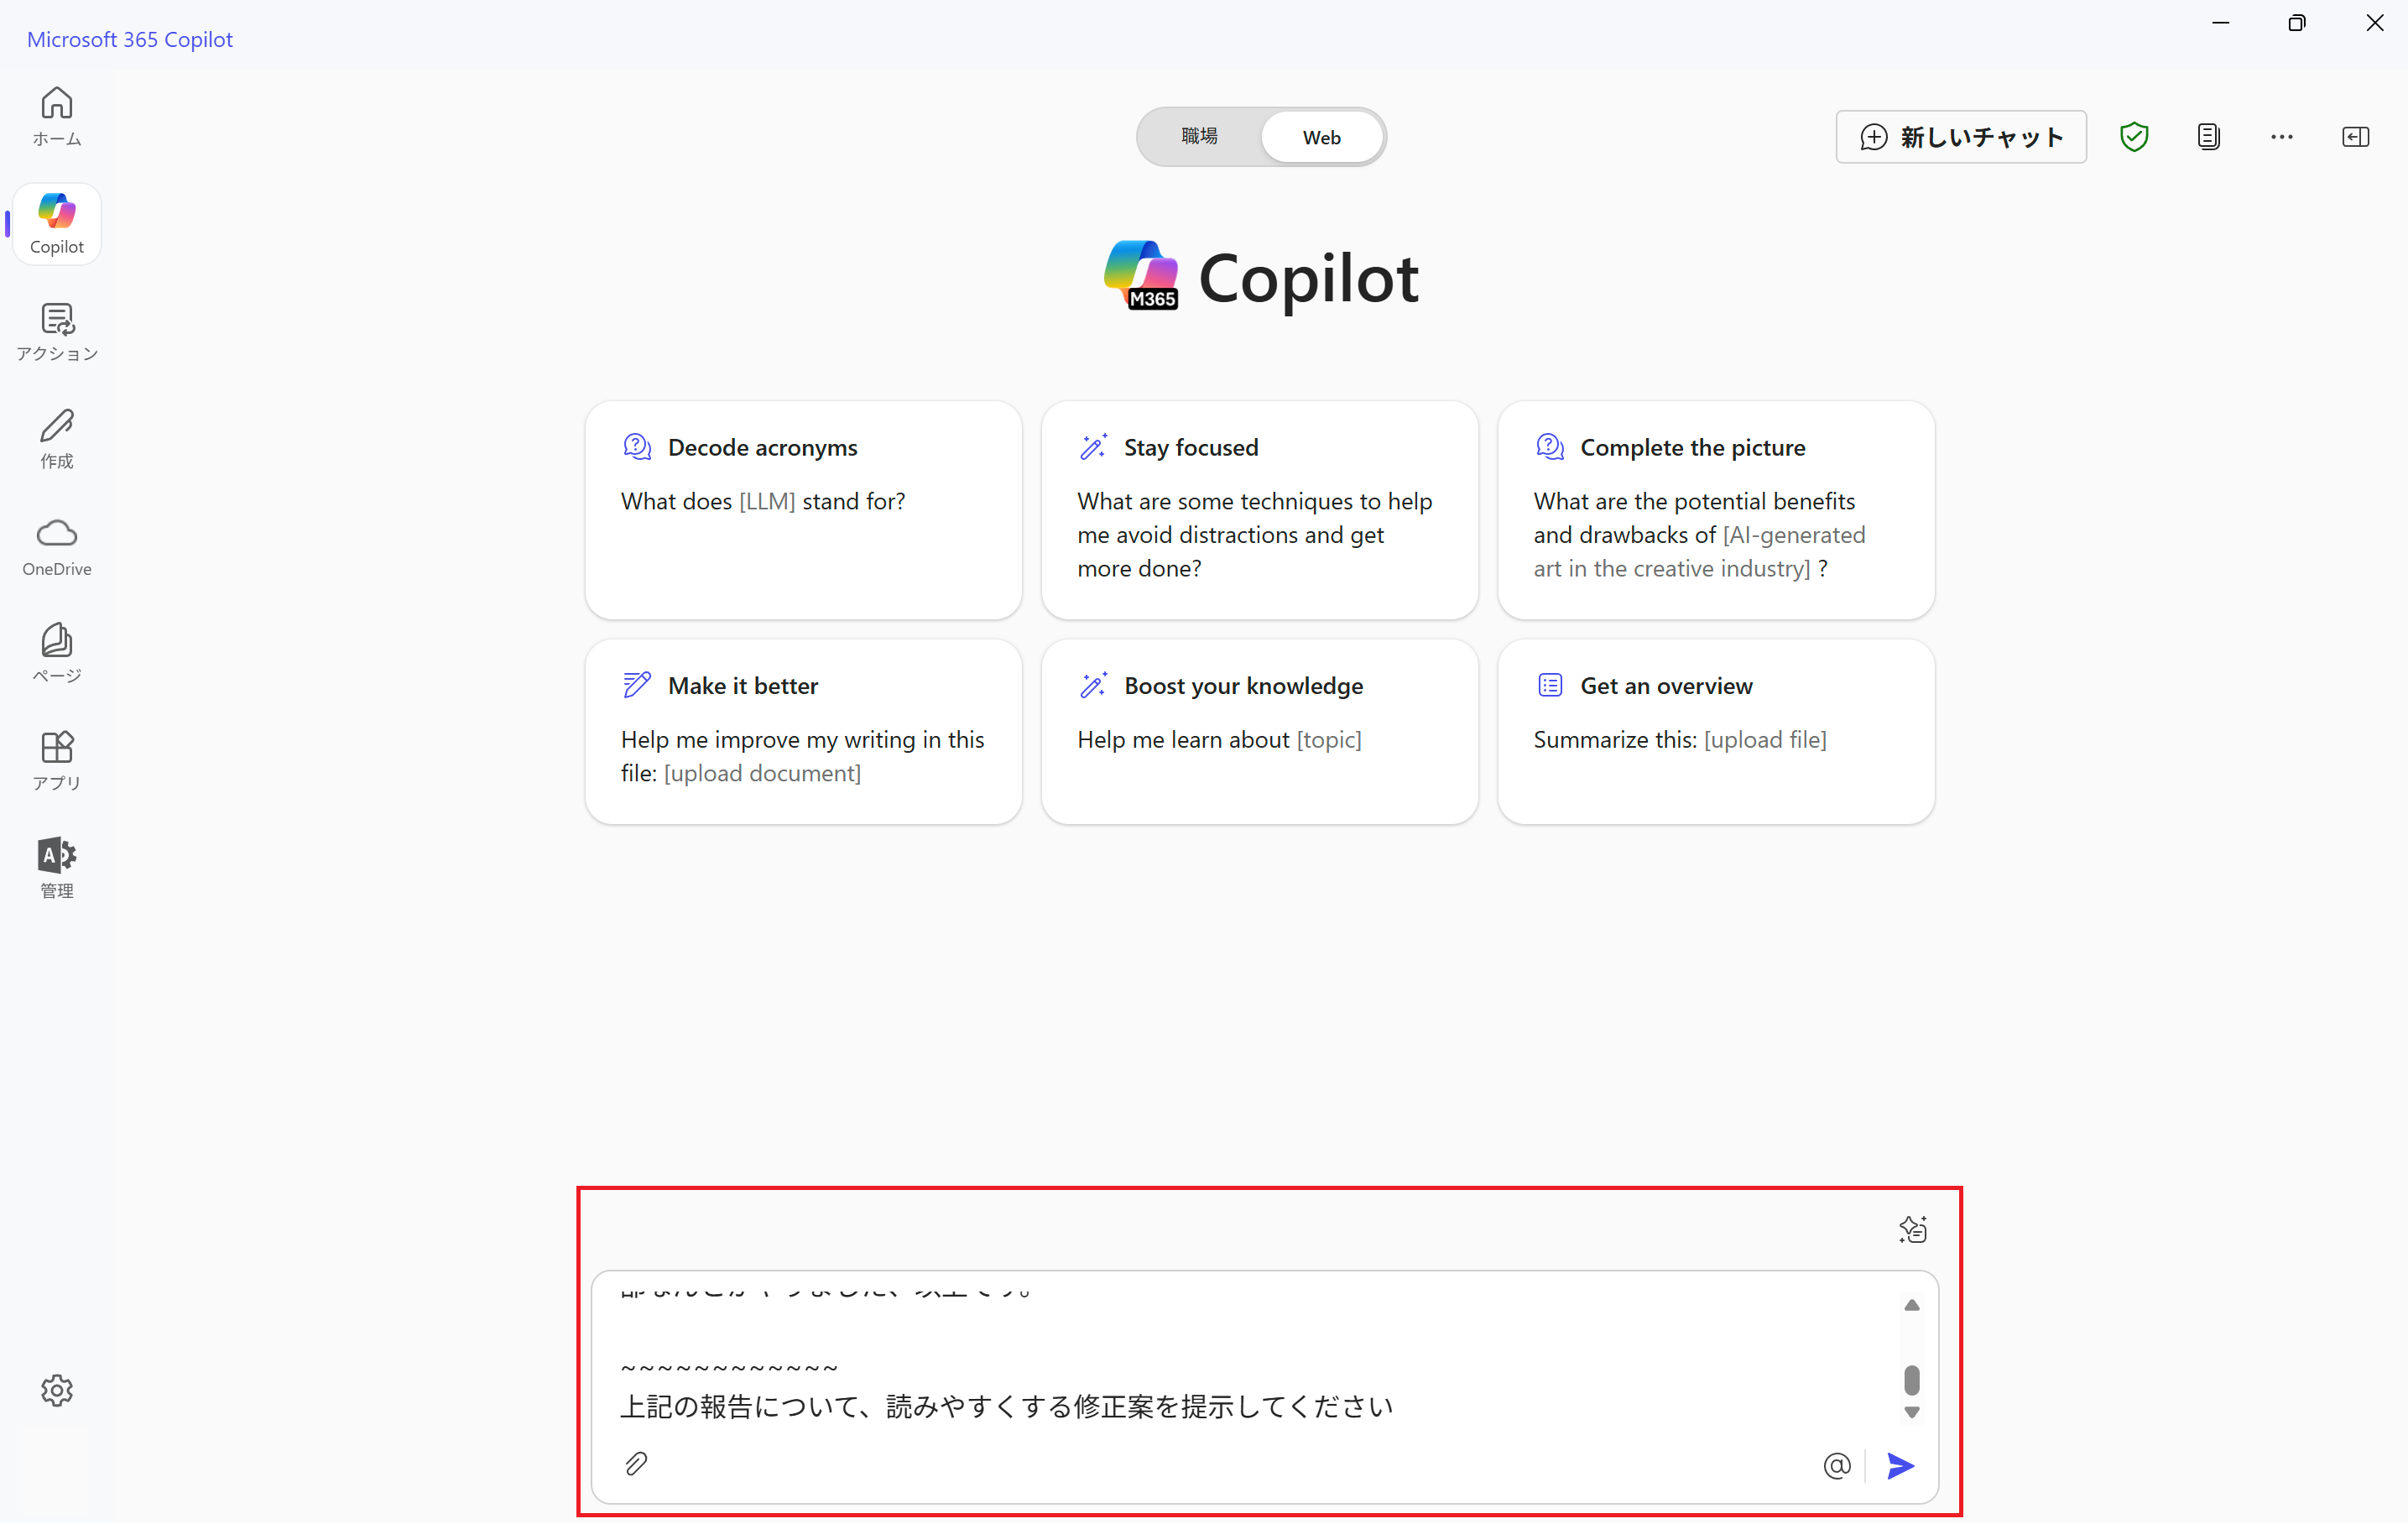Click the Microsoft 365 Copilot title text
The image size is (2408, 1524).
tap(130, 39)
